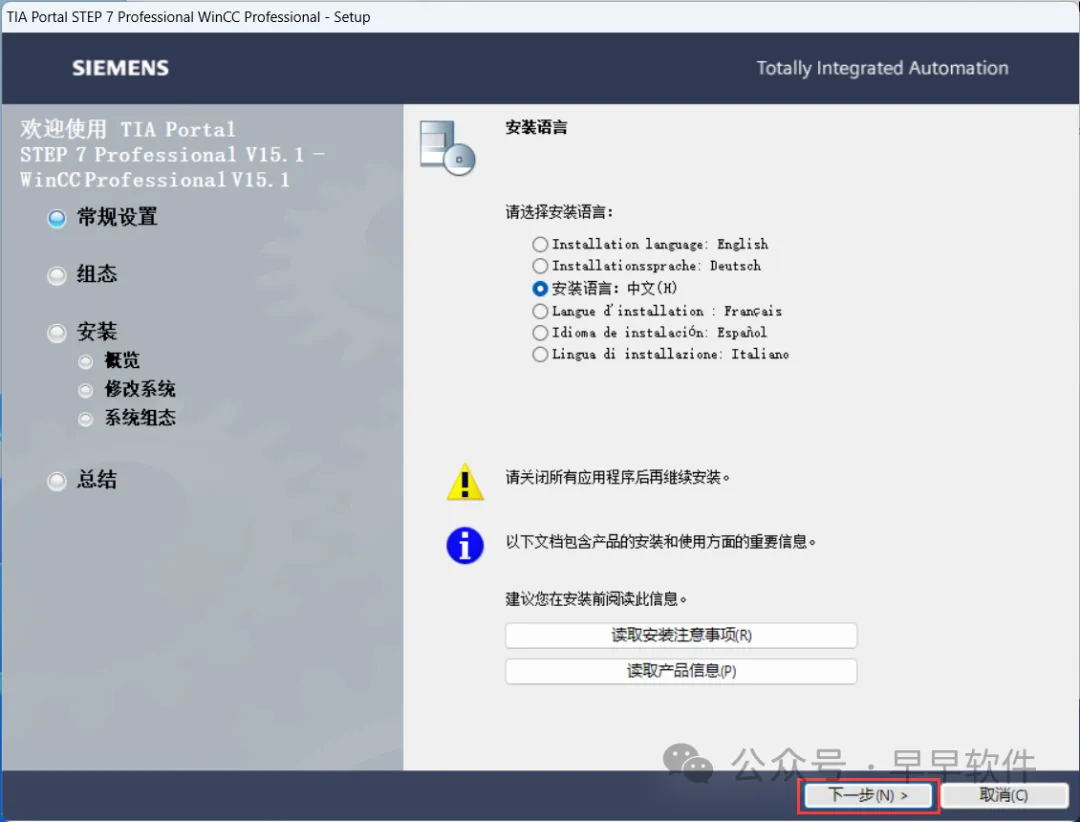Click the yellow warning triangle icon
Screen dimensions: 1080x822
(x=465, y=482)
